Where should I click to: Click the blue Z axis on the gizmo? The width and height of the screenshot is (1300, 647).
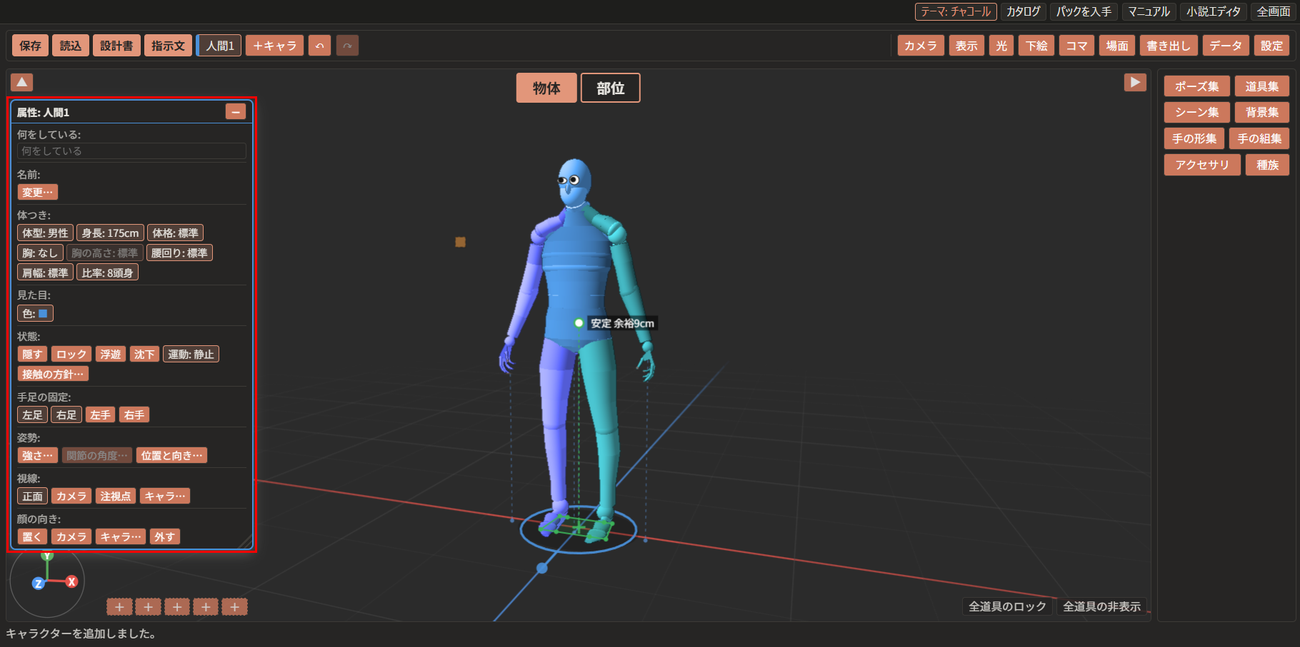(38, 582)
